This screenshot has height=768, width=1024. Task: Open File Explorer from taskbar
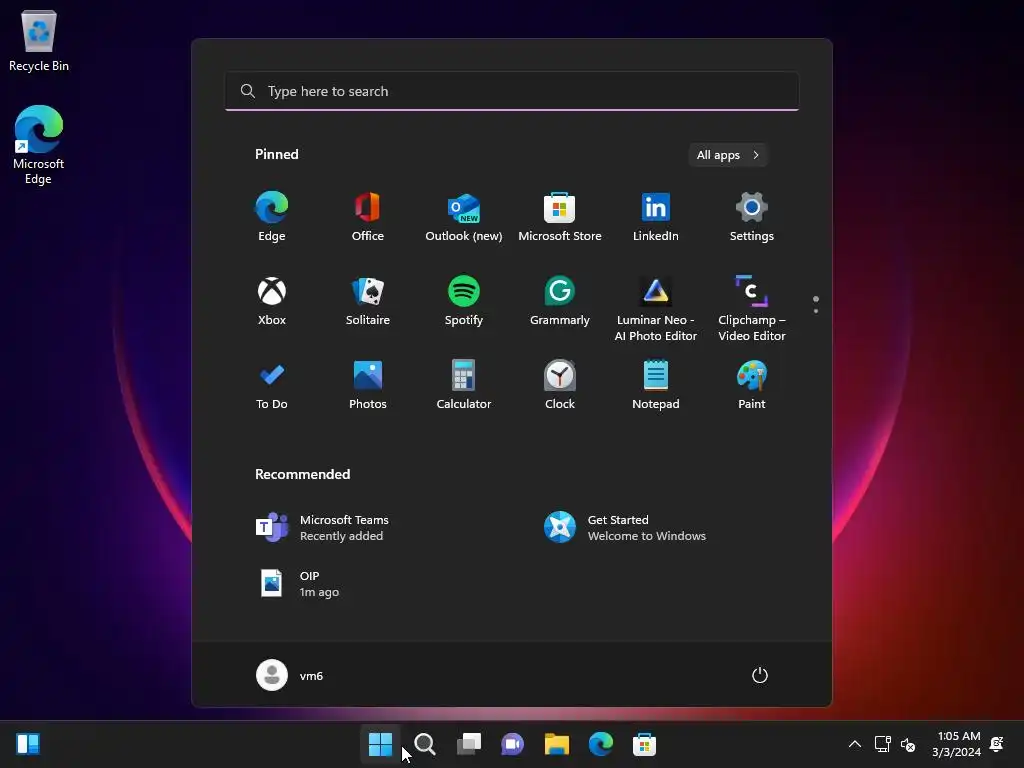click(x=556, y=744)
